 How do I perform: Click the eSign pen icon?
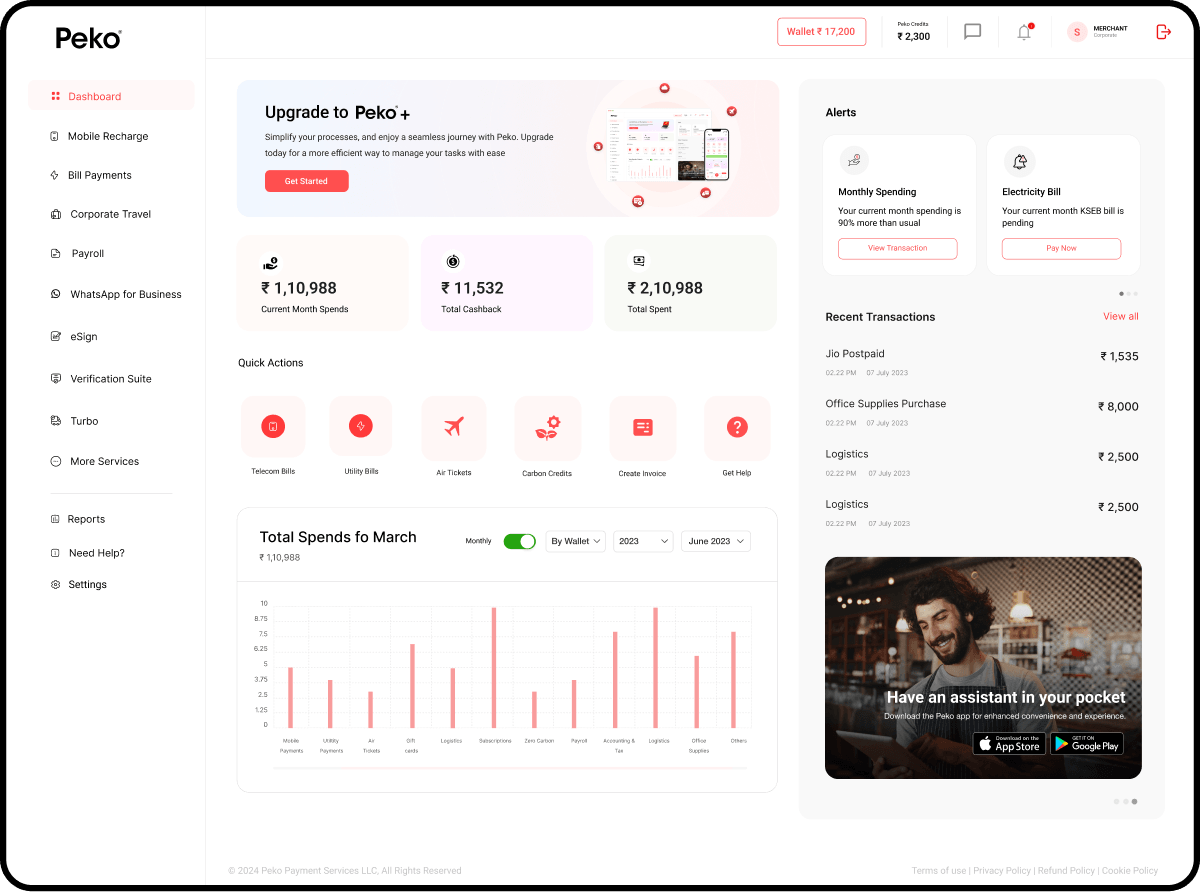point(56,336)
